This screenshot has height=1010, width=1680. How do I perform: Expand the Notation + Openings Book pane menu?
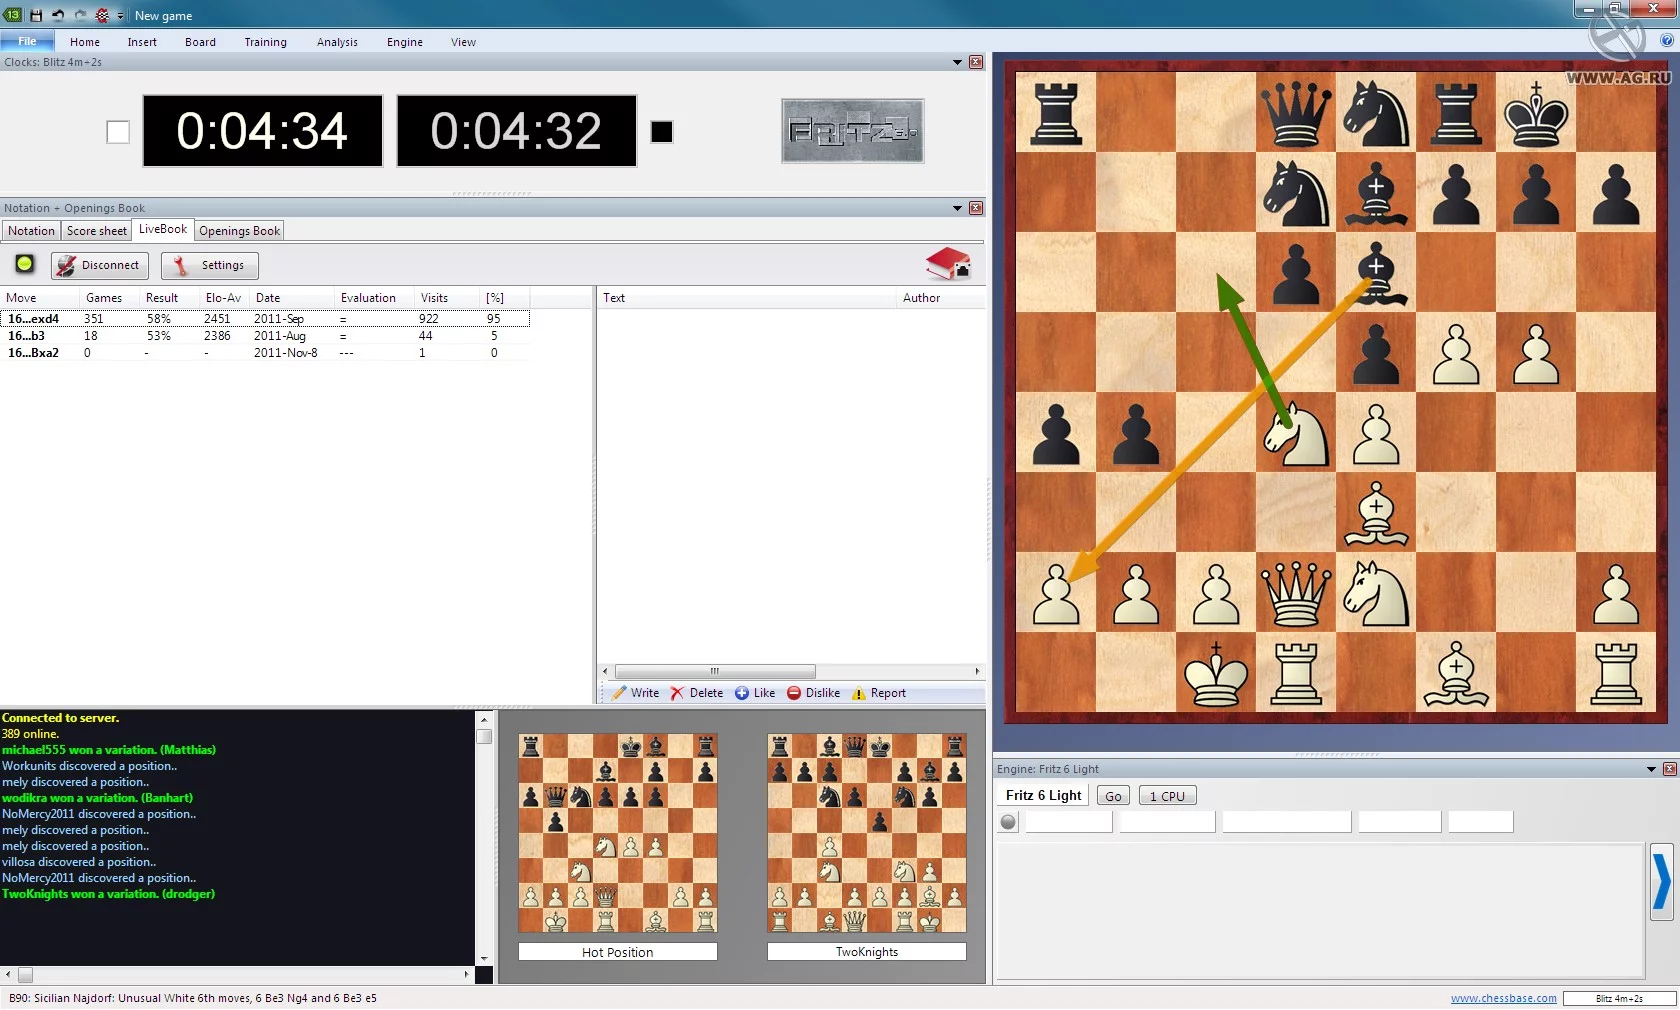(957, 208)
